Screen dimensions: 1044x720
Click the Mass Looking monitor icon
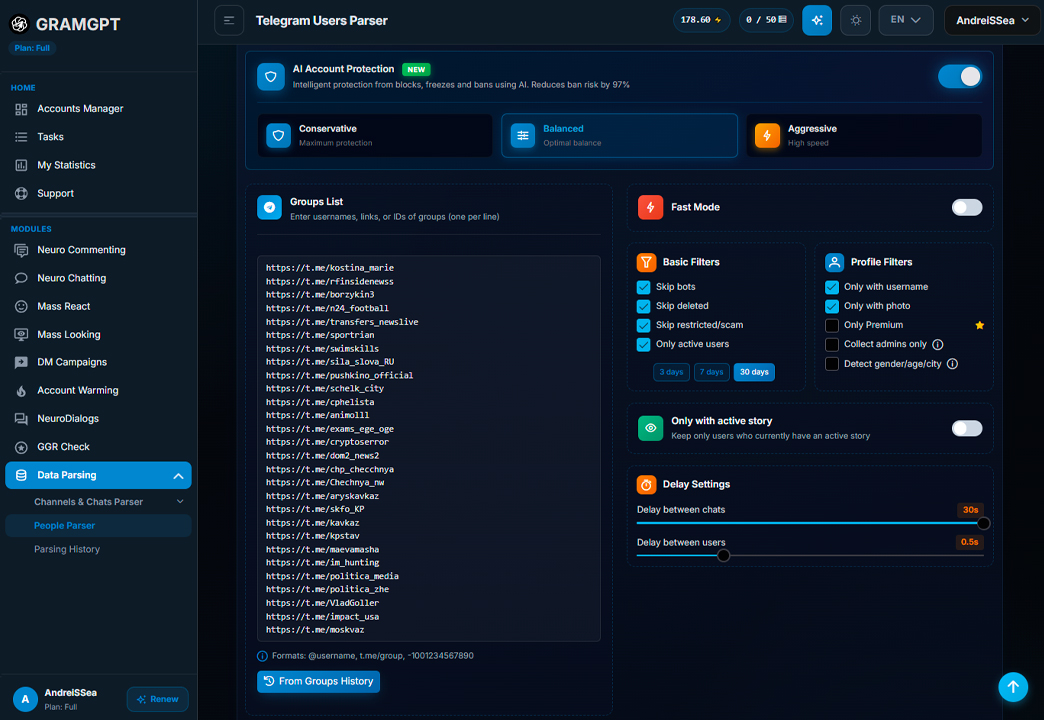click(21, 334)
